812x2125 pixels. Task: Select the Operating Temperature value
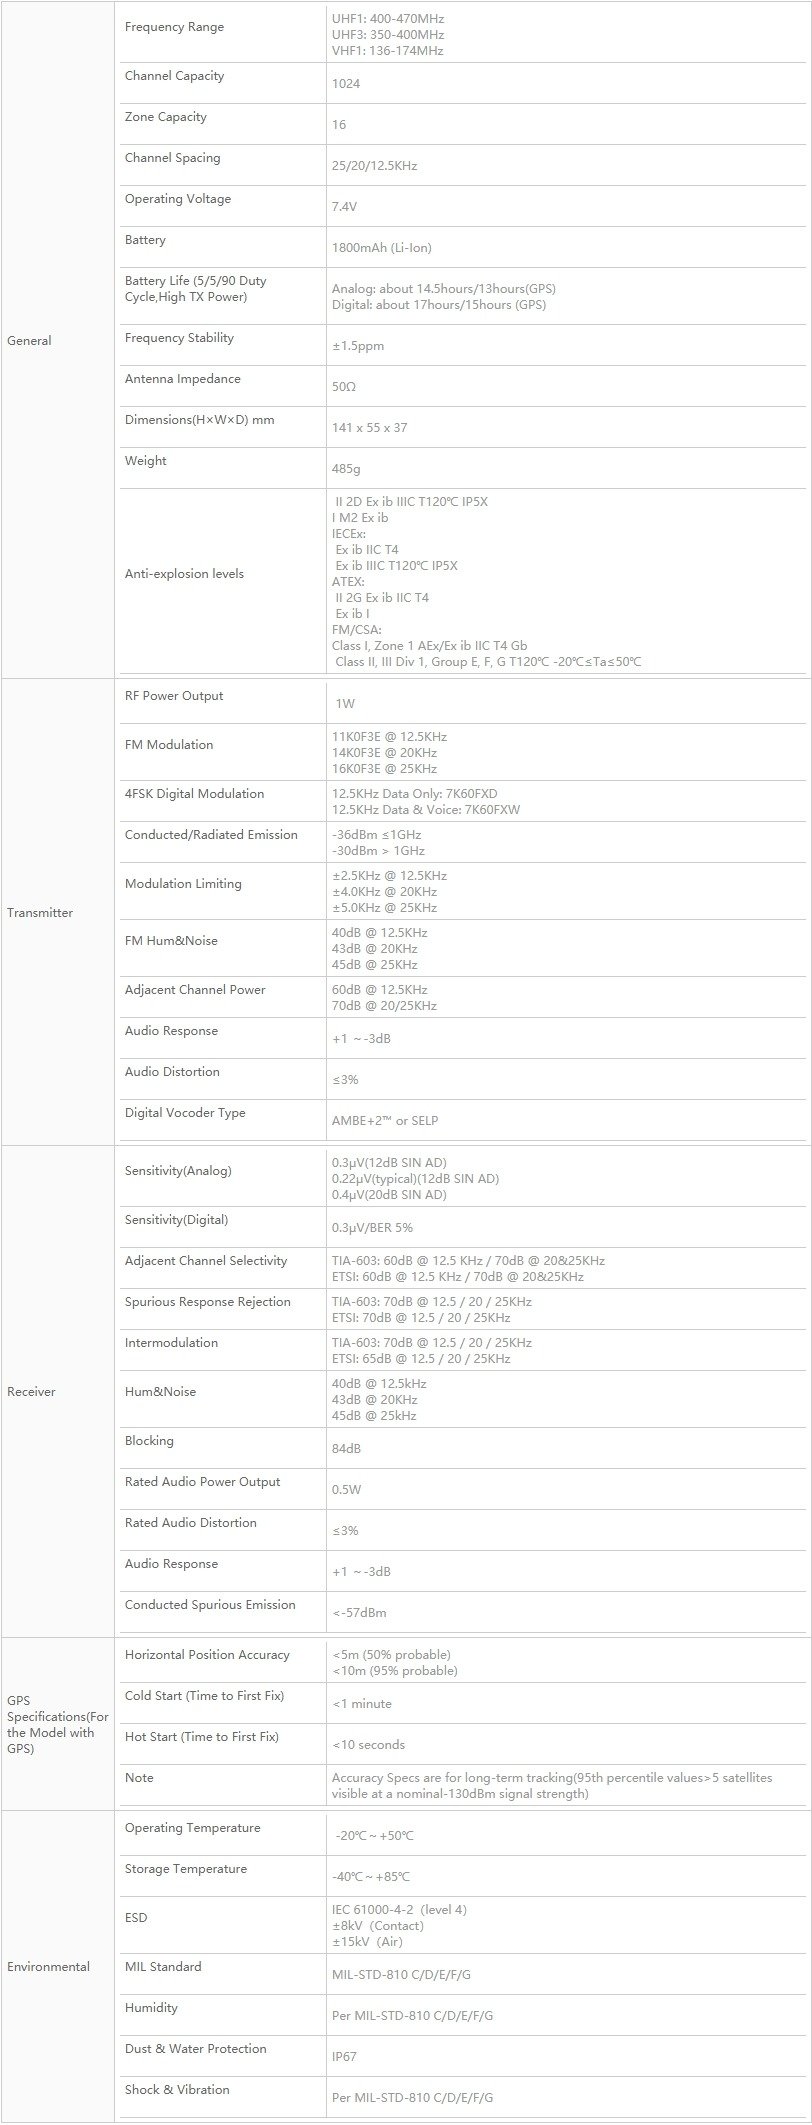[x=374, y=1836]
